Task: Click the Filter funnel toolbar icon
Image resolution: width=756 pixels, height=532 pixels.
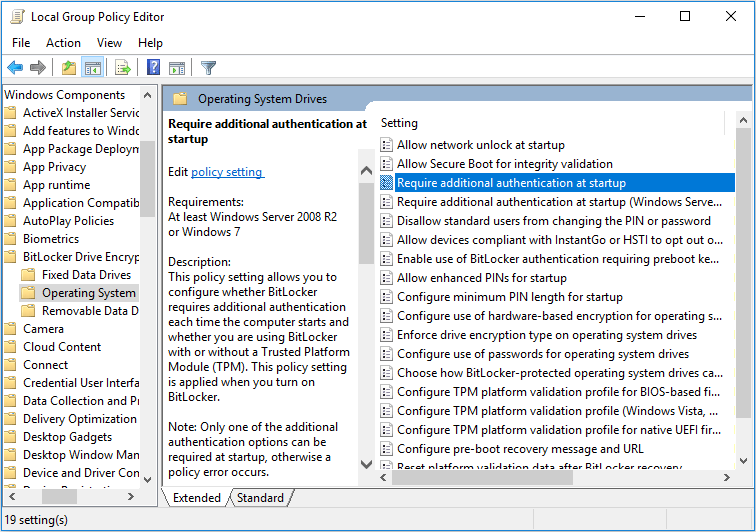Action: 208,68
